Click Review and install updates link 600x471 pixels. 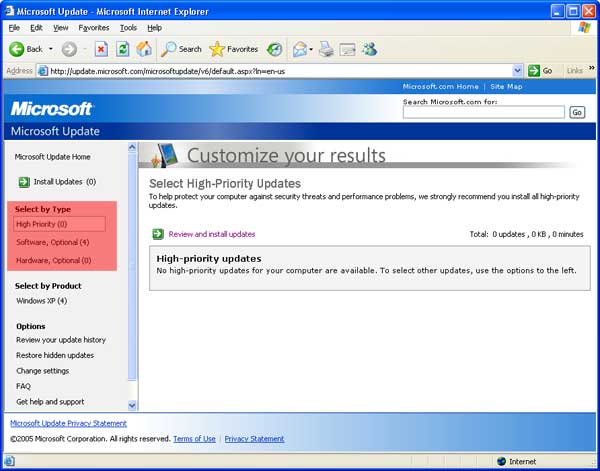pos(212,234)
